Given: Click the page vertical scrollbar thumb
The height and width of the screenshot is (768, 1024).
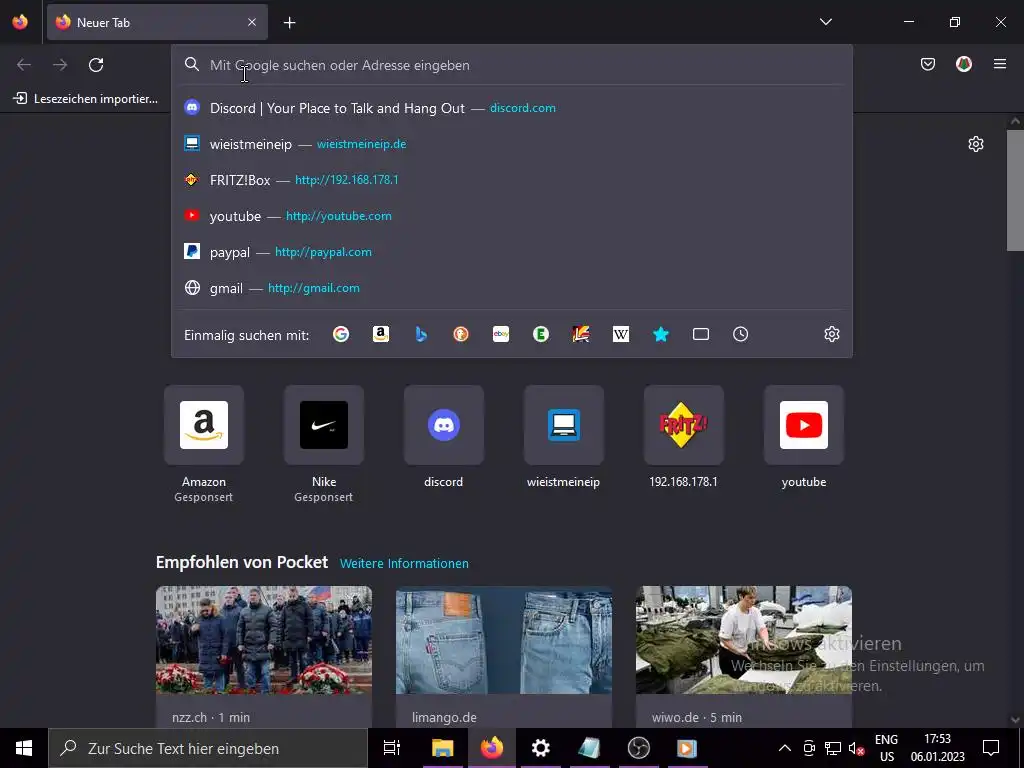Looking at the screenshot, I should 1015,190.
